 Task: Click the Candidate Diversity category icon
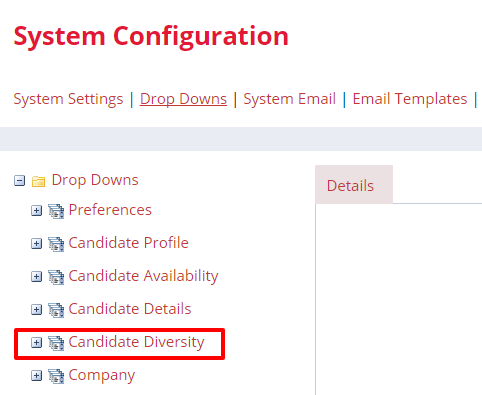click(56, 343)
